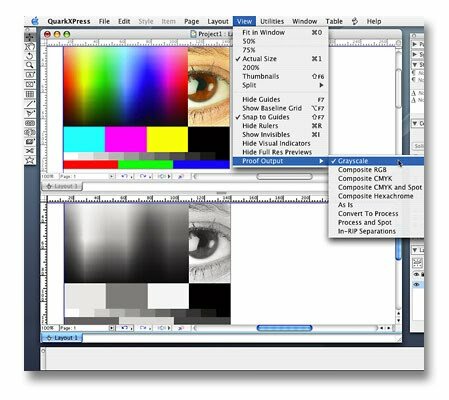
Task: Click Redo in upper window's bottom bar
Action: (144, 176)
